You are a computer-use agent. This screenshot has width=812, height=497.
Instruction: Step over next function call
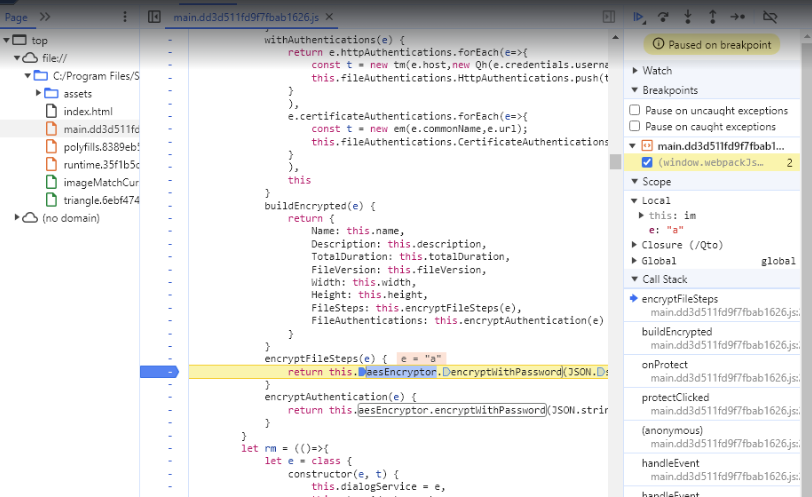[x=663, y=17]
